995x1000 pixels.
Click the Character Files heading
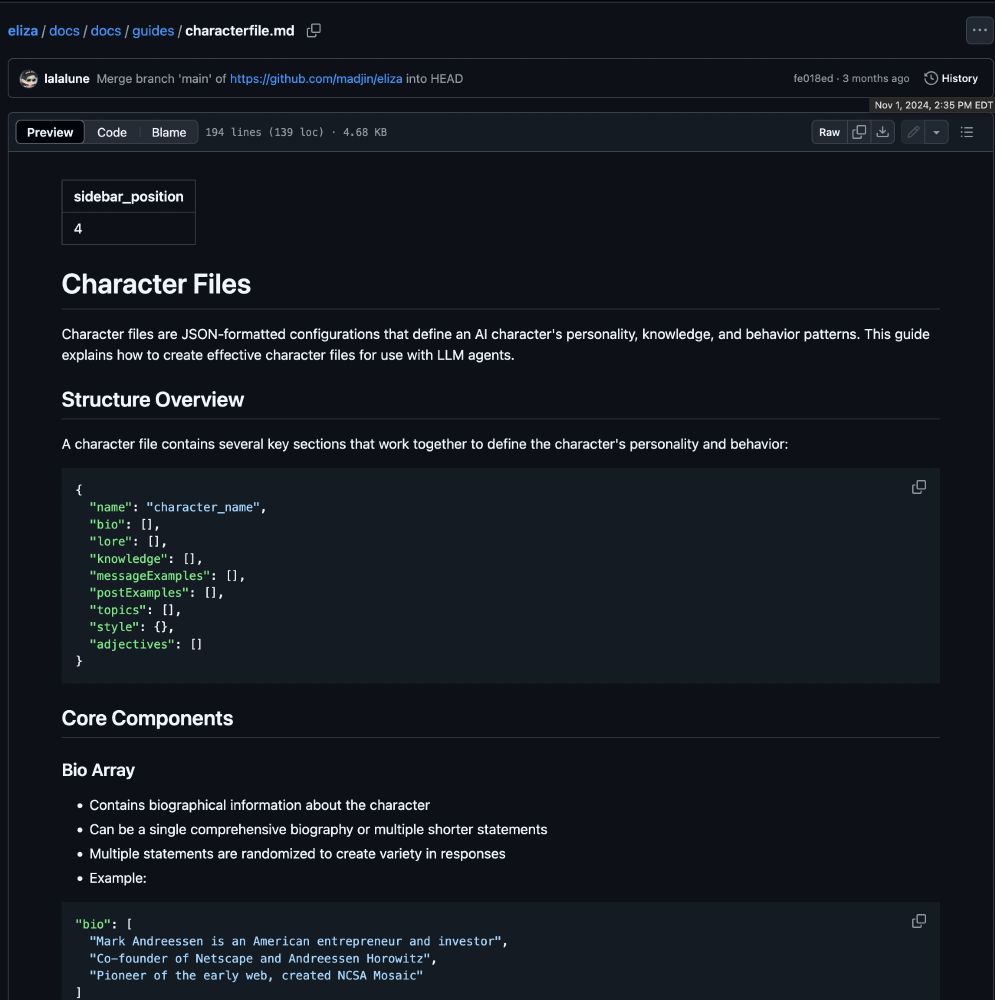coord(156,284)
